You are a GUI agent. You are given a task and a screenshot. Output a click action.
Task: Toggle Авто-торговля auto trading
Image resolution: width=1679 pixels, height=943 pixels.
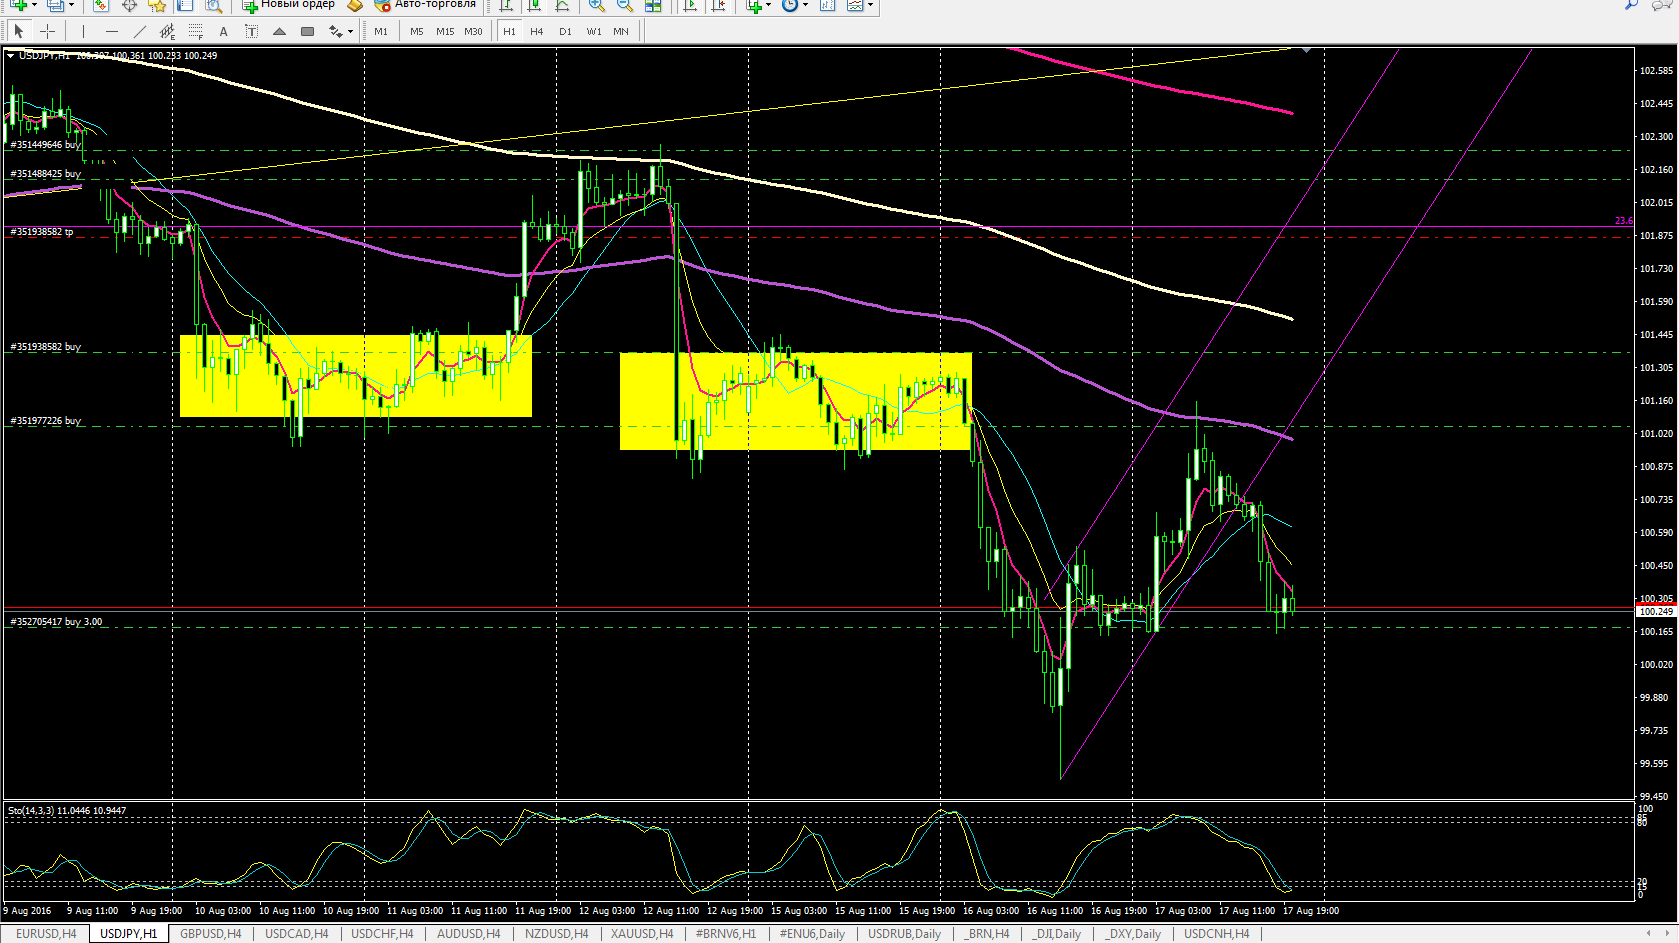425,5
